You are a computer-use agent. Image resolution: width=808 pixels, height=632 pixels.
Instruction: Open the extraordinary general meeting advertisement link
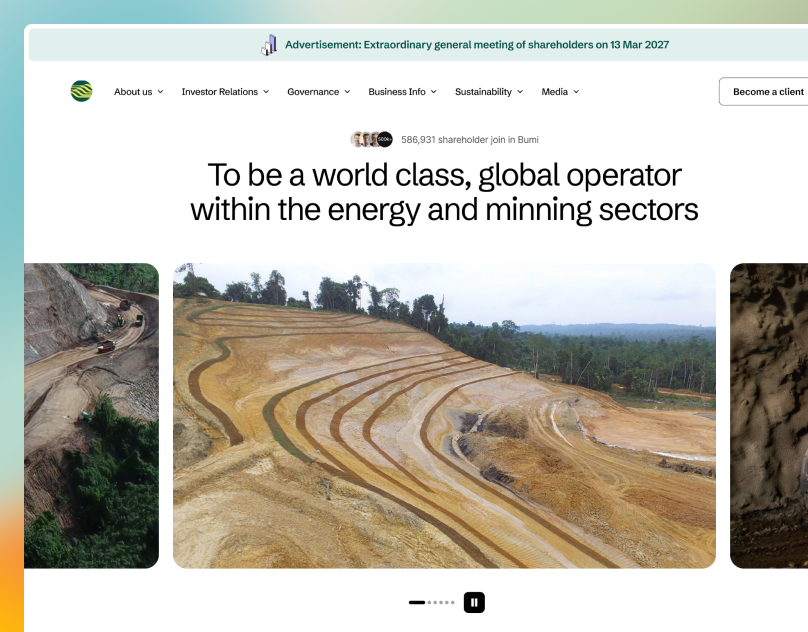pos(477,45)
